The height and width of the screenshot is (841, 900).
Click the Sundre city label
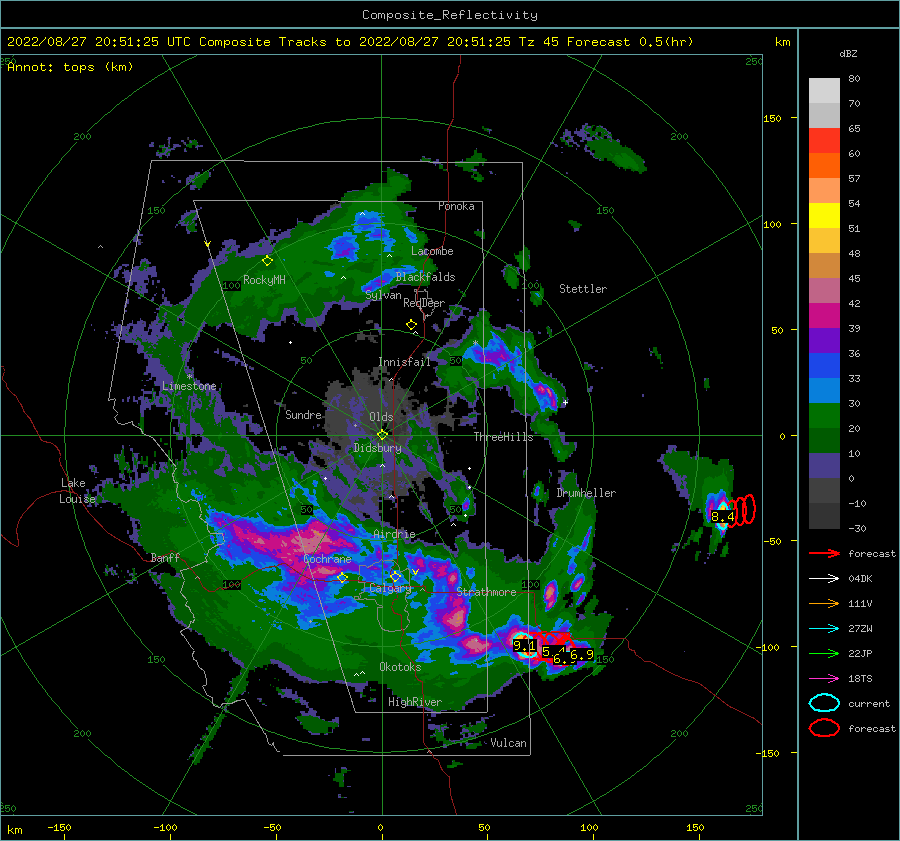pyautogui.click(x=303, y=414)
